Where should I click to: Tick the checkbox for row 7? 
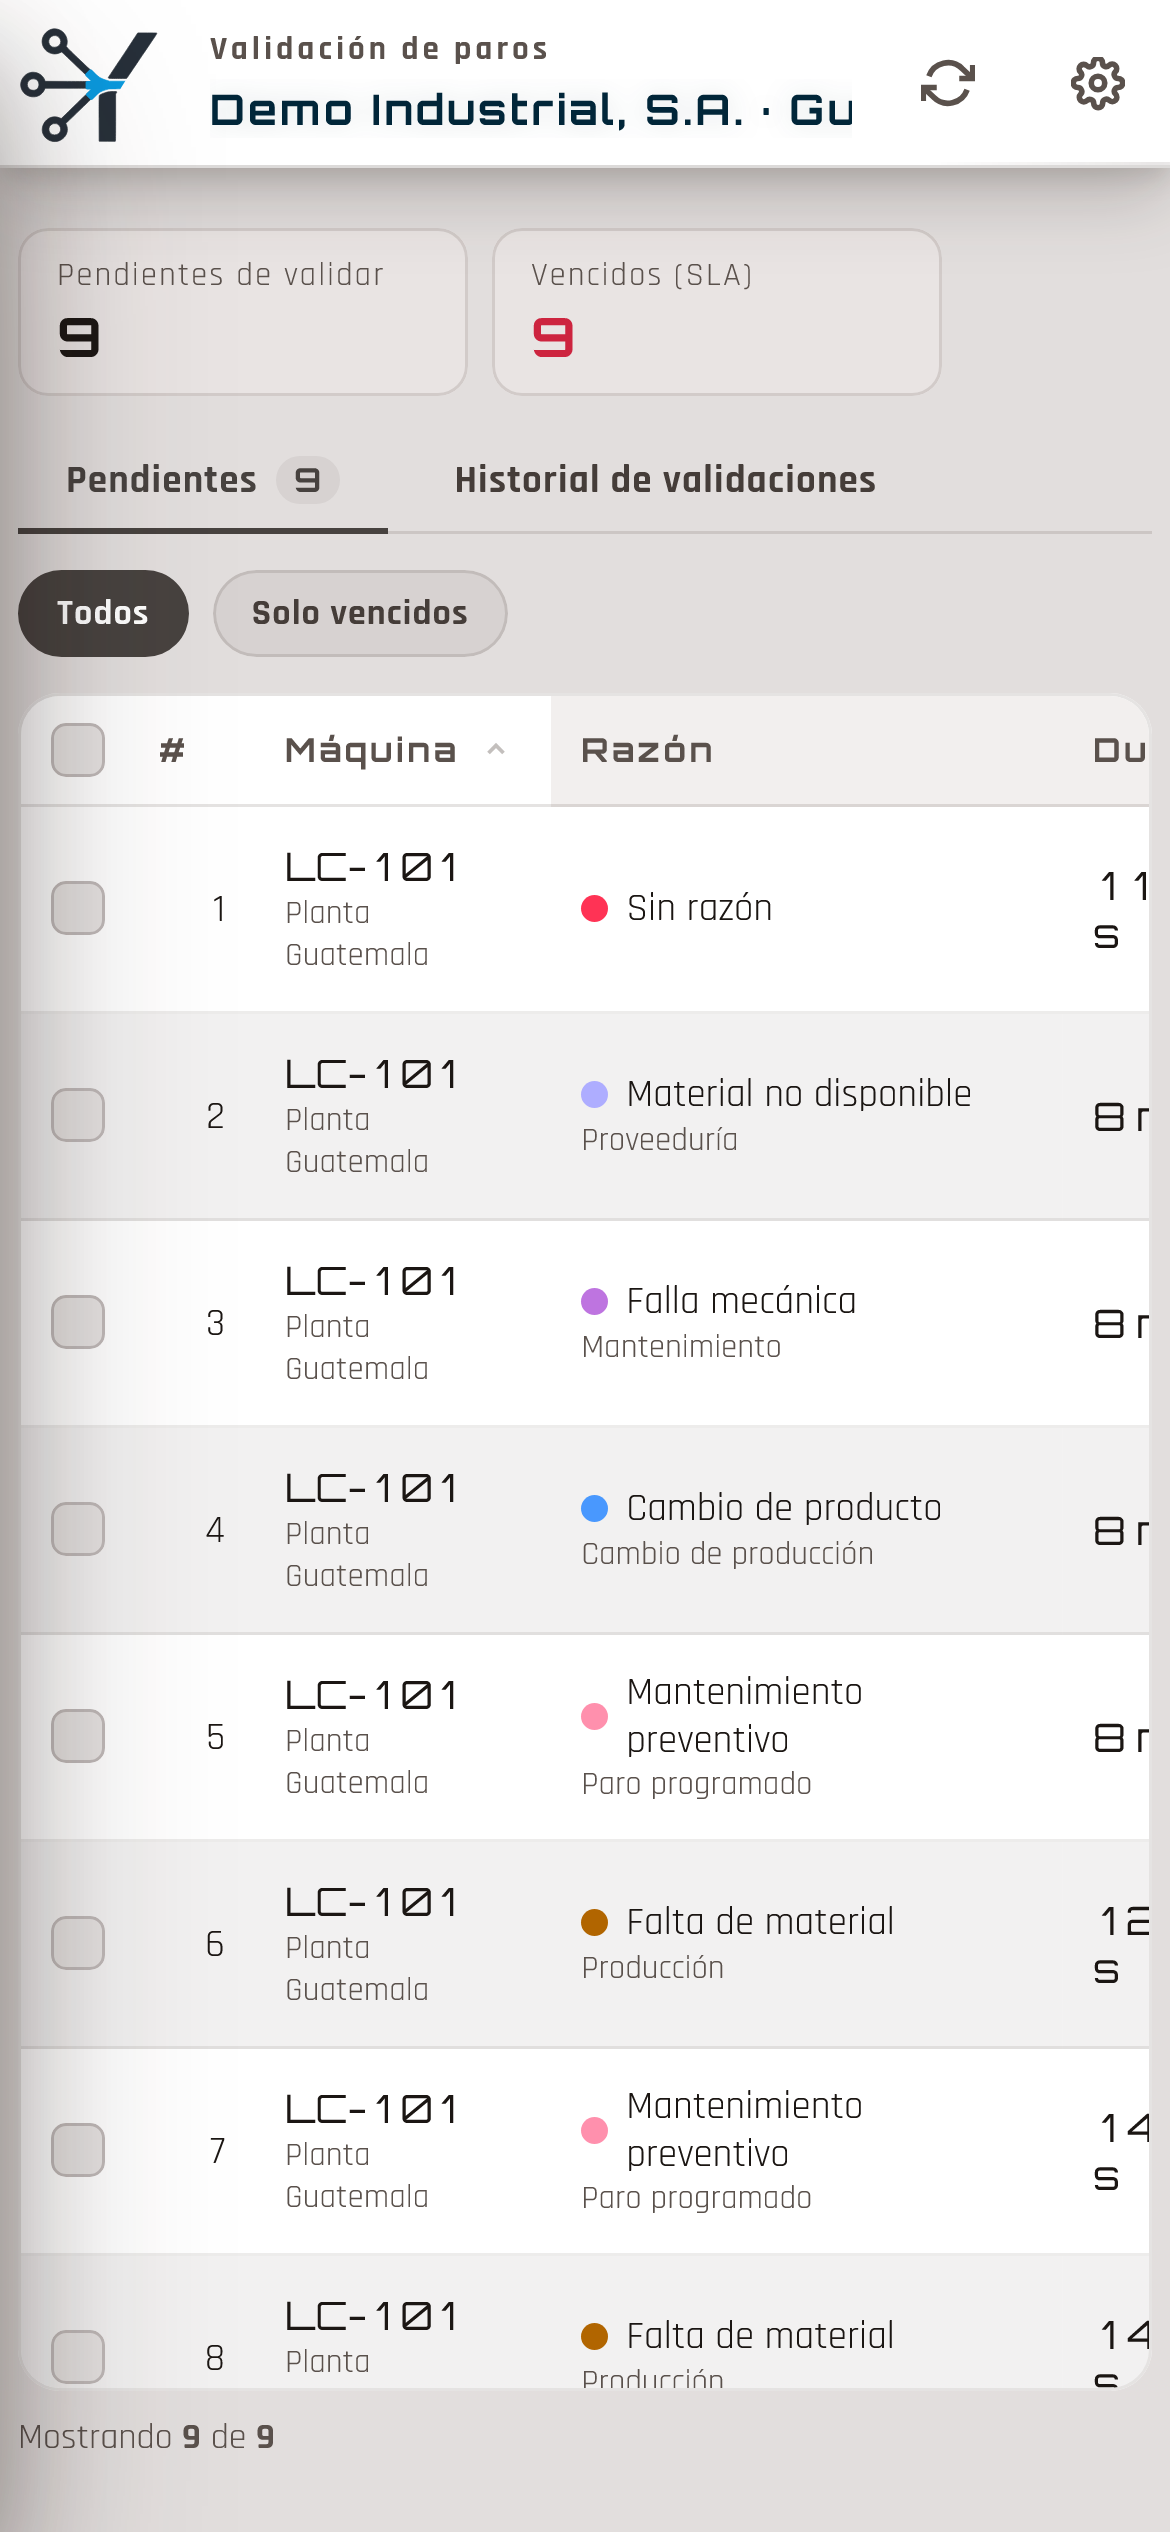coord(78,2150)
